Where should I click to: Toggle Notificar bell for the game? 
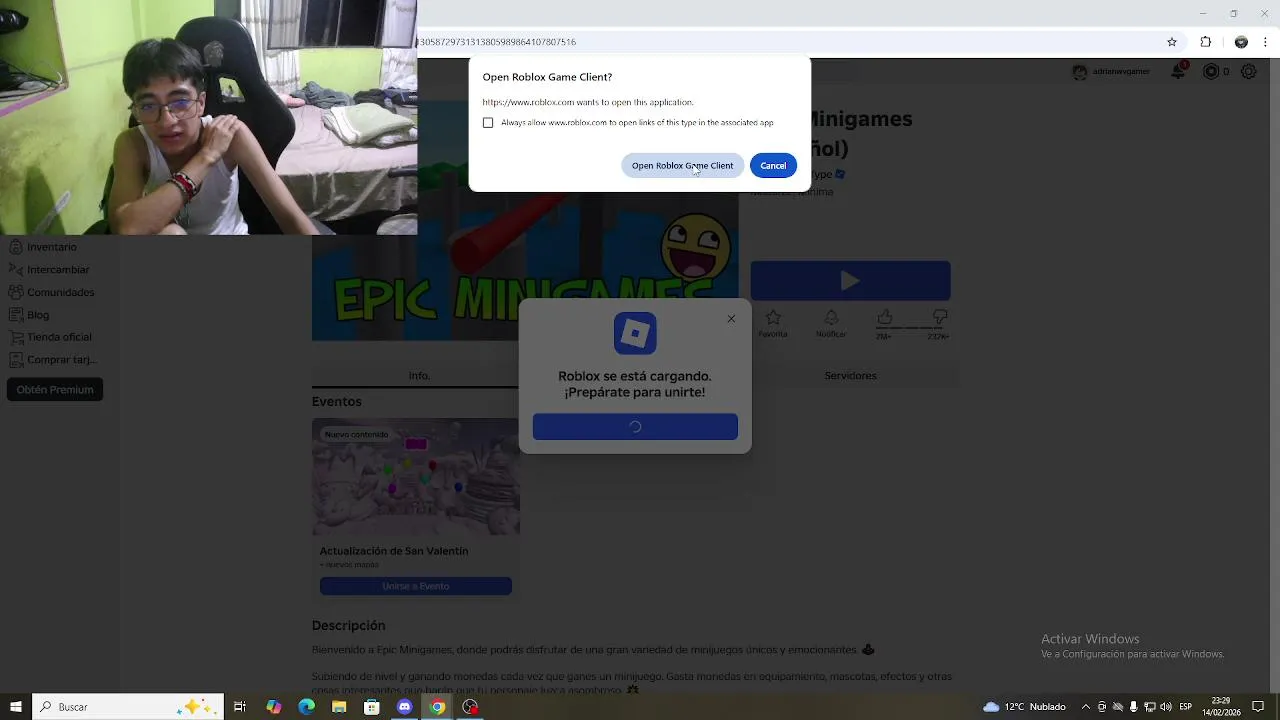tap(831, 318)
